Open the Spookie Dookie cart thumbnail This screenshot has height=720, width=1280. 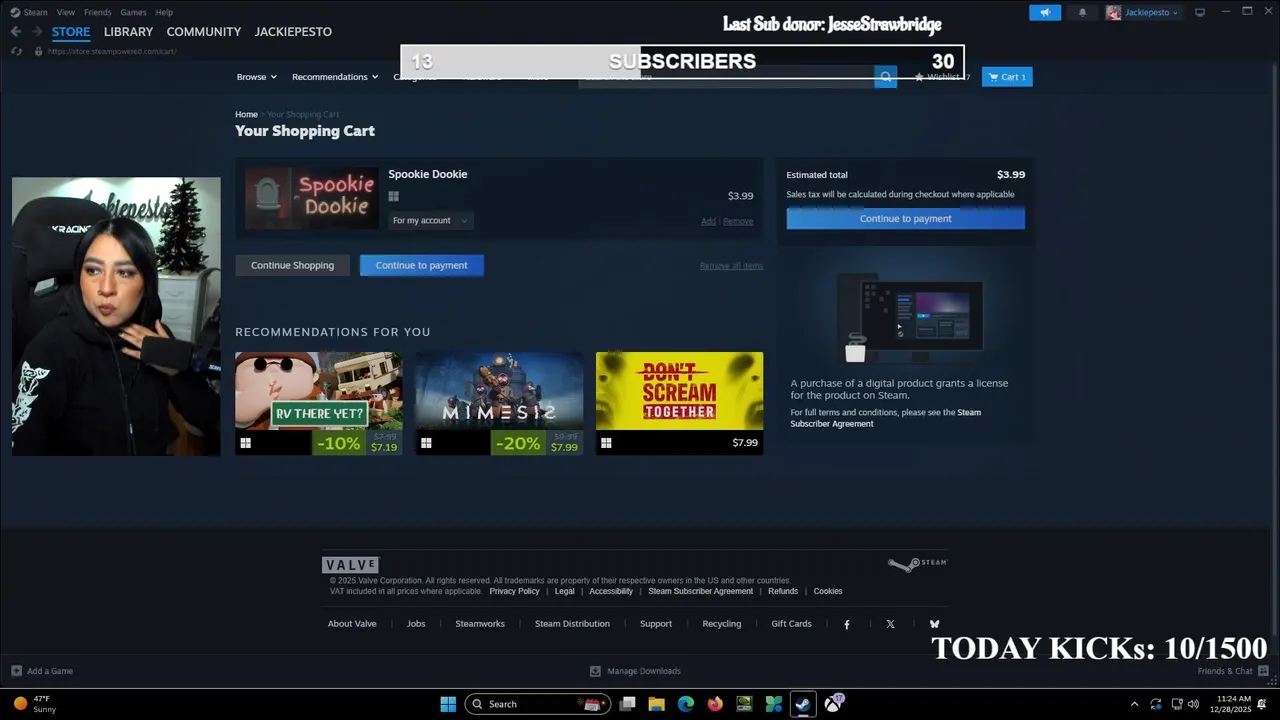(311, 197)
